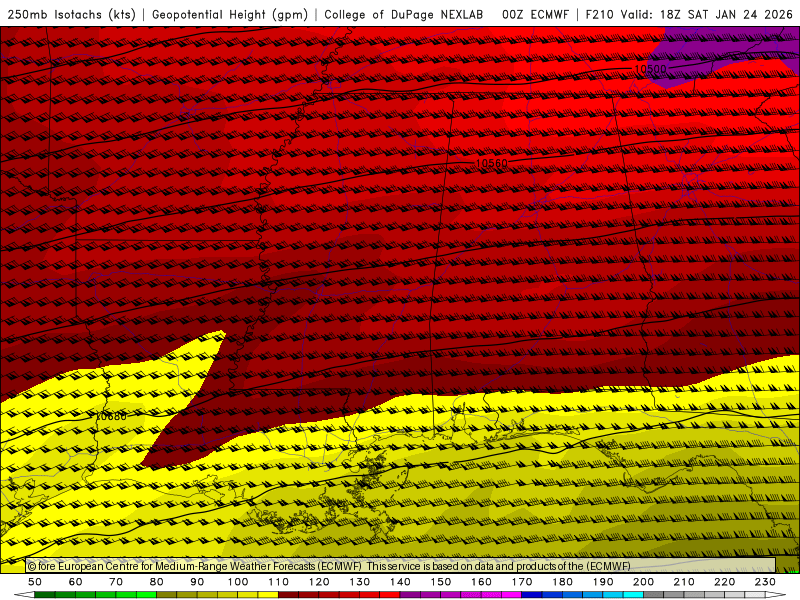Click the 90 value on the color scale
Image resolution: width=800 pixels, height=600 pixels.
pos(197,582)
